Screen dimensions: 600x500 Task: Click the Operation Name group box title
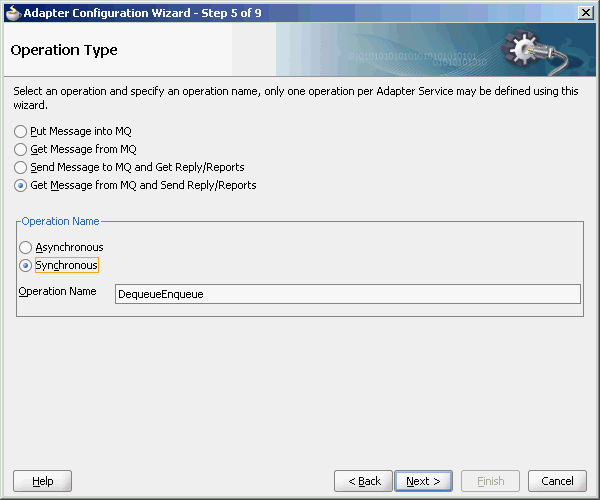click(60, 221)
